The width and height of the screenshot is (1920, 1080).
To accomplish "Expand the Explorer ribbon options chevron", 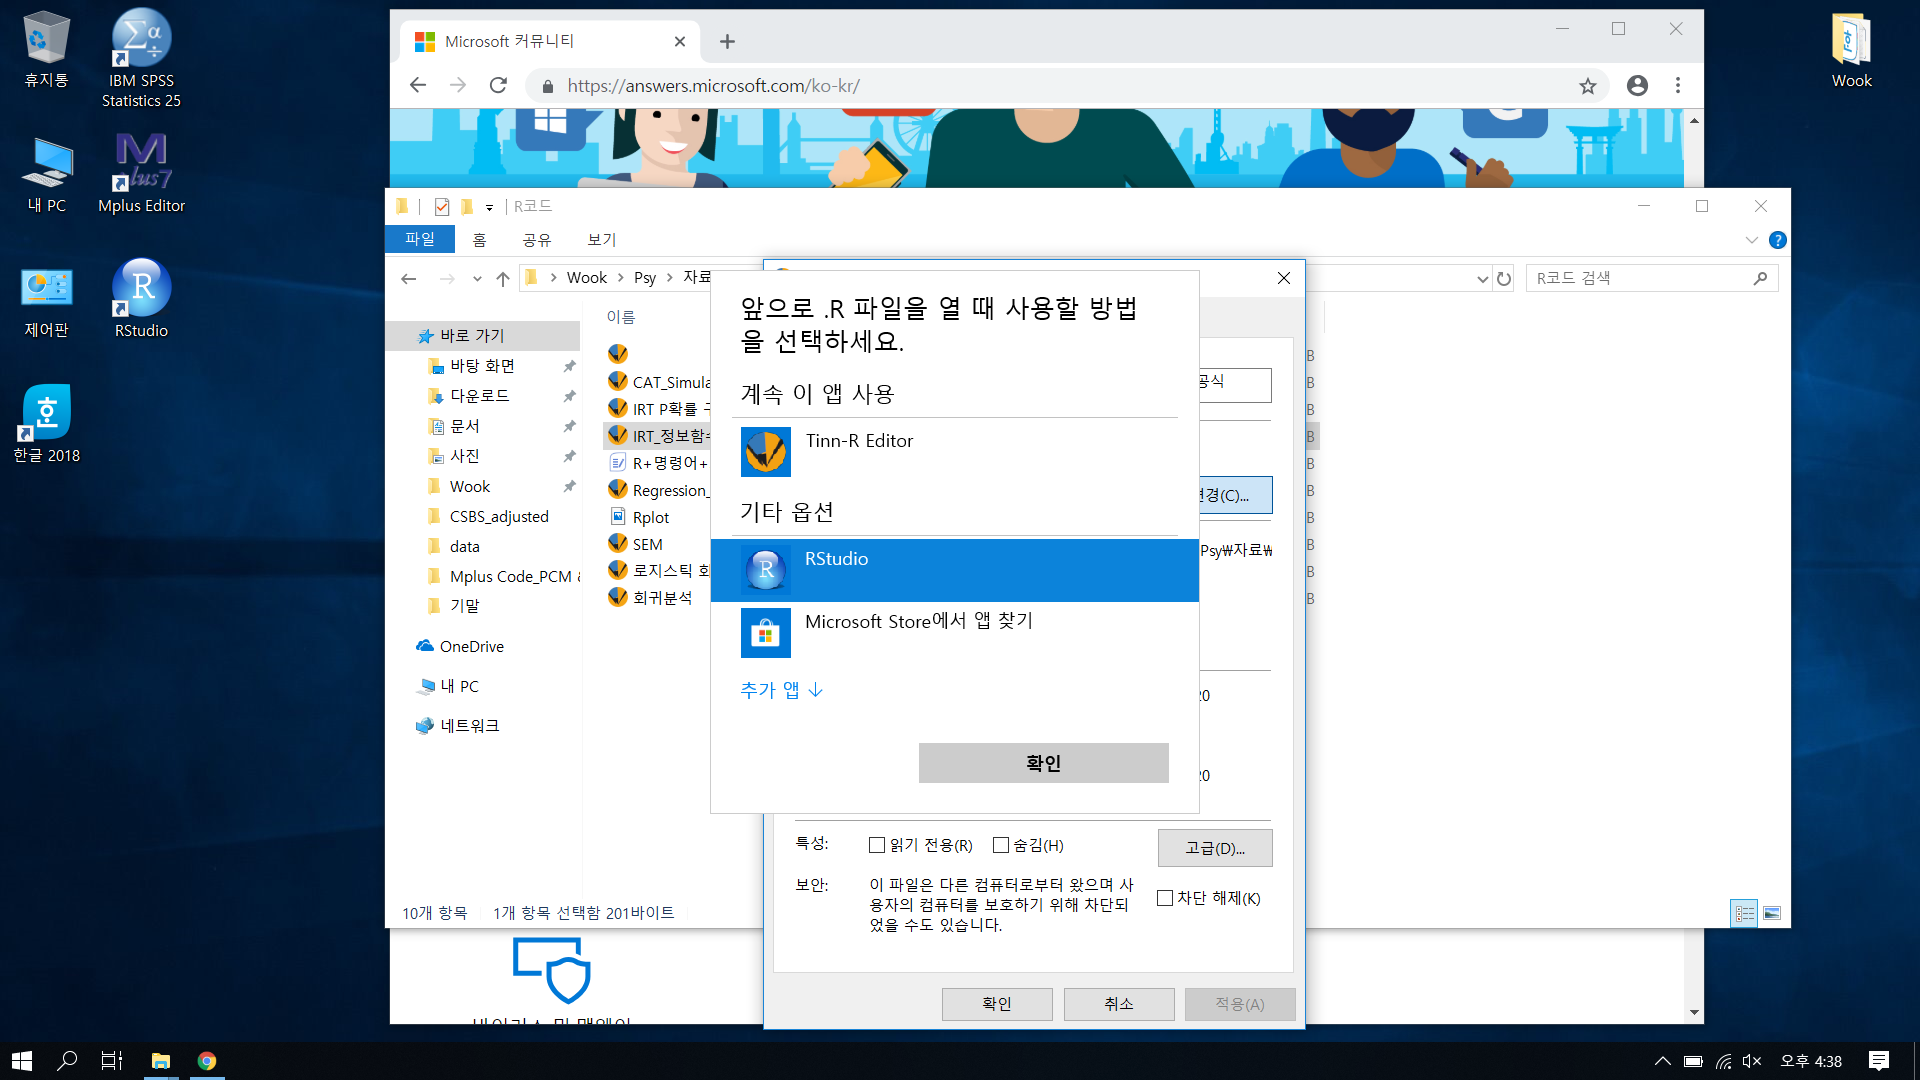I will tap(1751, 240).
